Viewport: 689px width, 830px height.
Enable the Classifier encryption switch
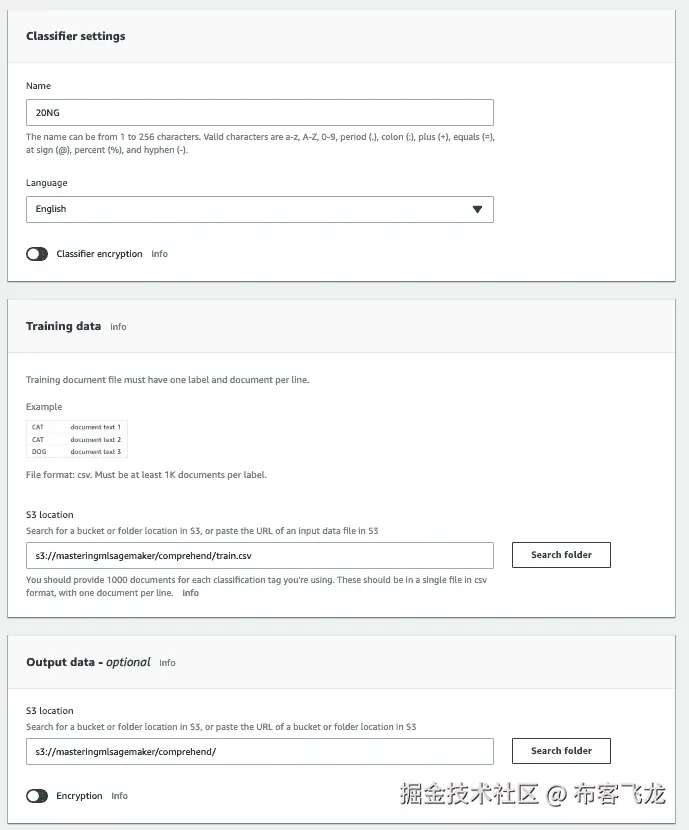37,254
